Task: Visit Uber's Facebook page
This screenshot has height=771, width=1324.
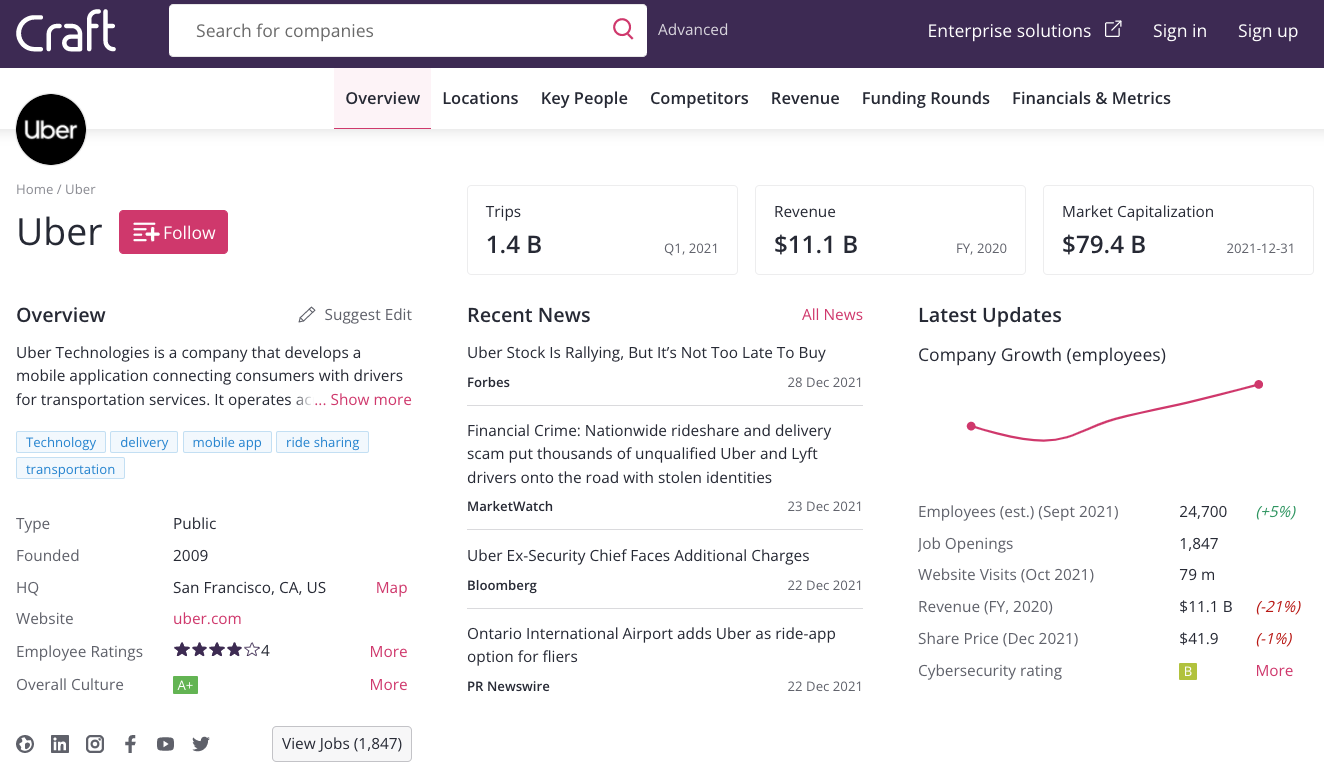Action: 130,744
